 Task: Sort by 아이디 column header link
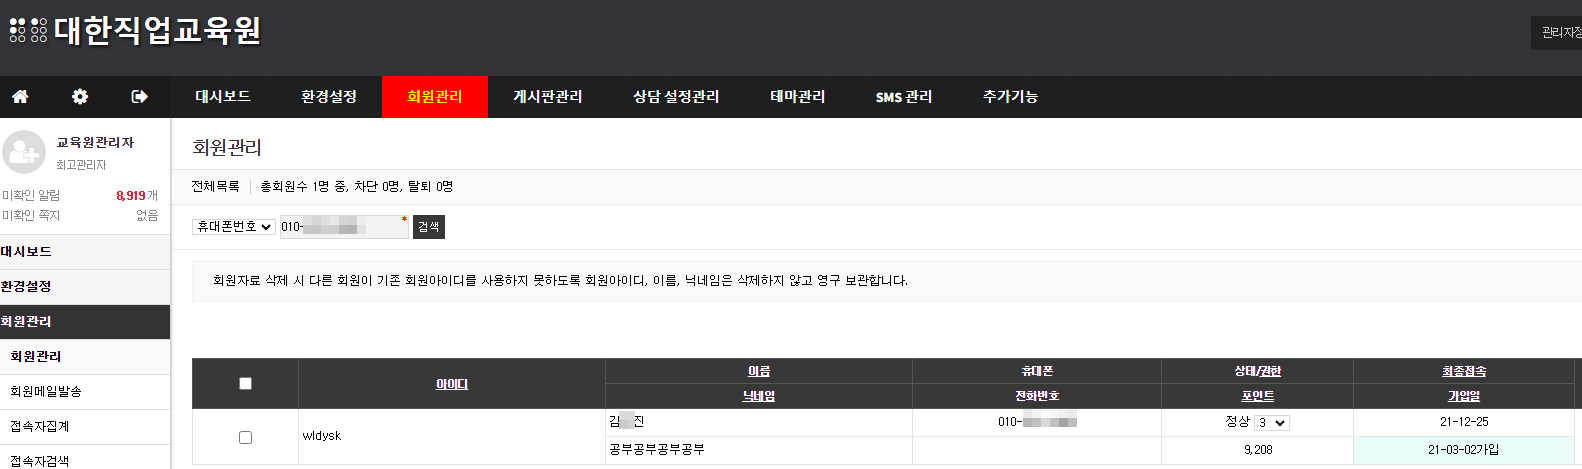pos(451,384)
